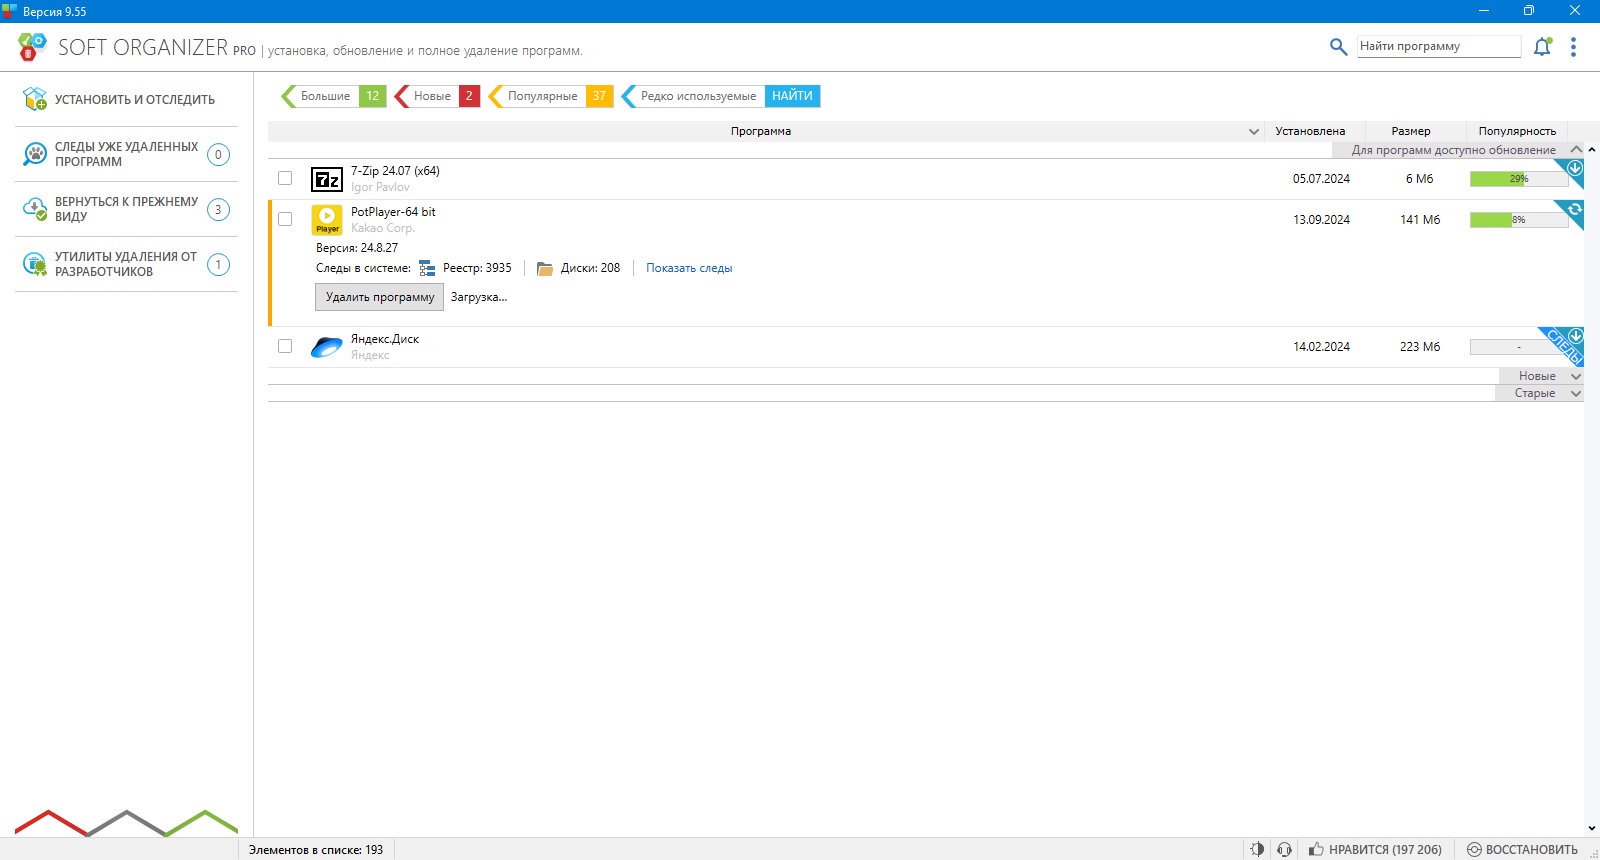Click the НРАВИТСЯ (197 206) button
1600x860 pixels.
point(1375,849)
